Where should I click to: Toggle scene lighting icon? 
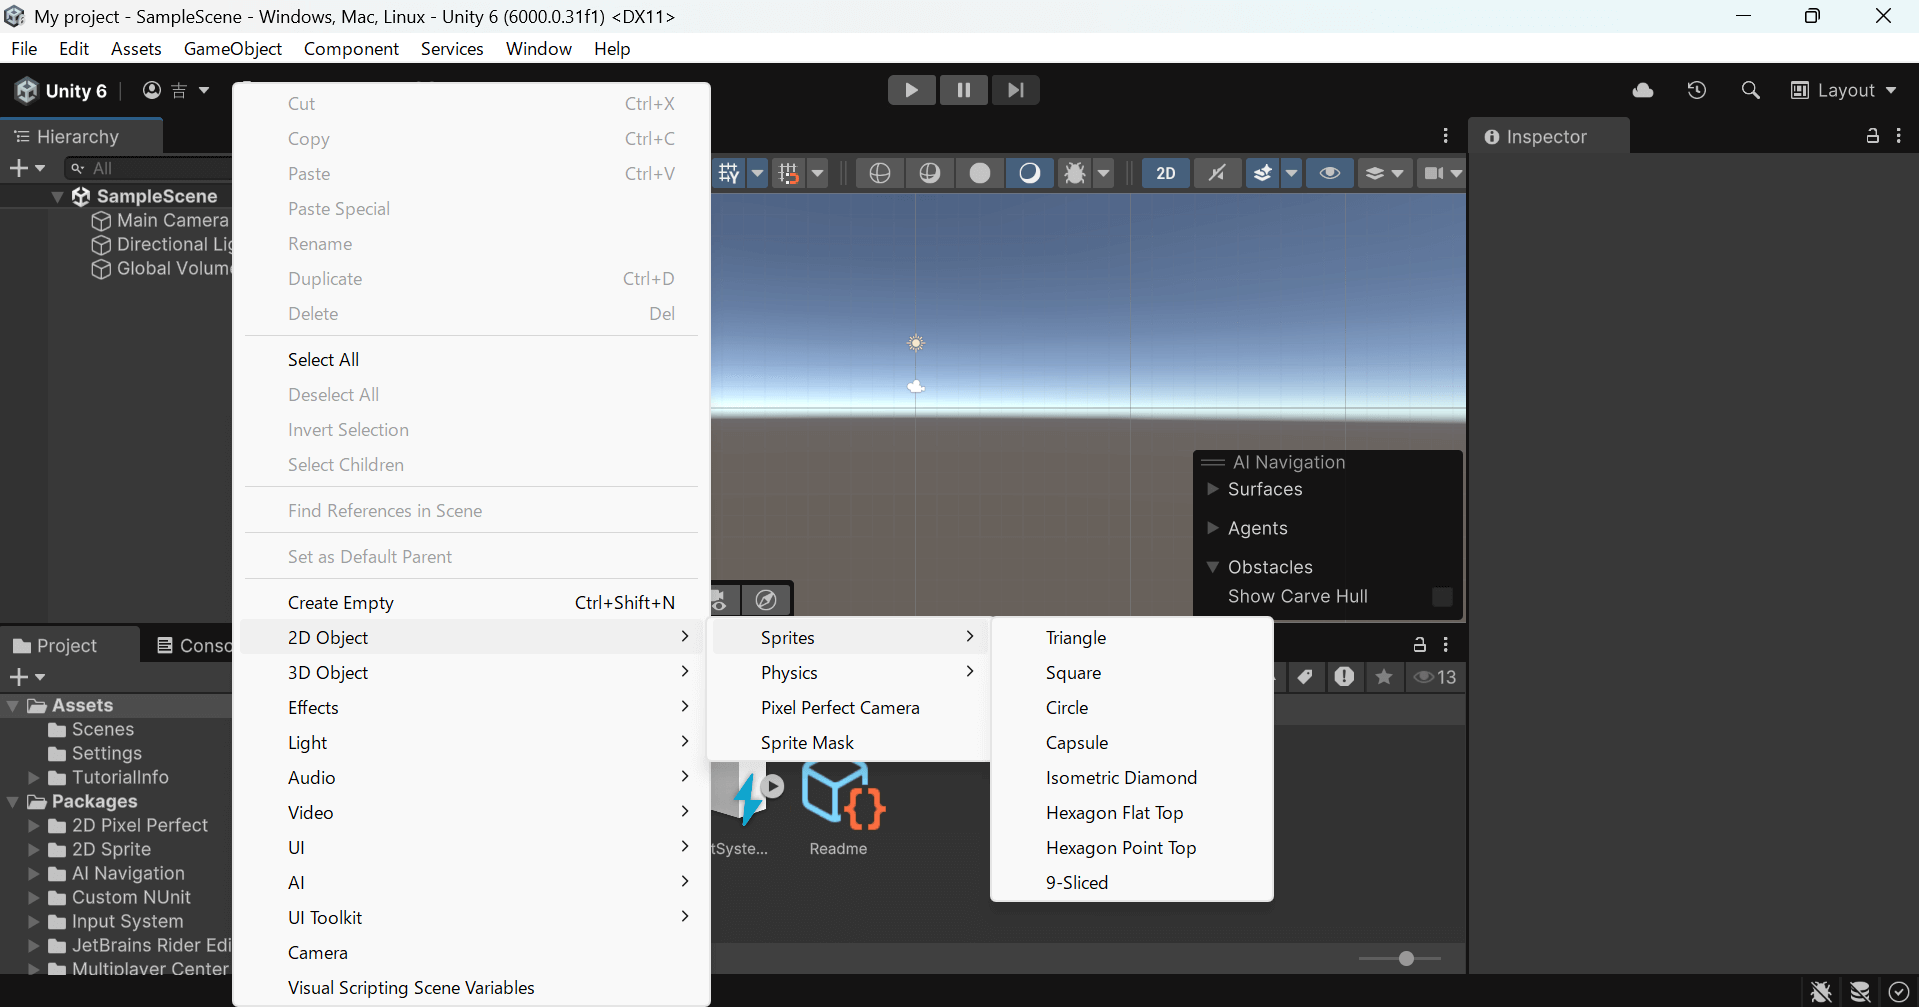tap(1217, 173)
